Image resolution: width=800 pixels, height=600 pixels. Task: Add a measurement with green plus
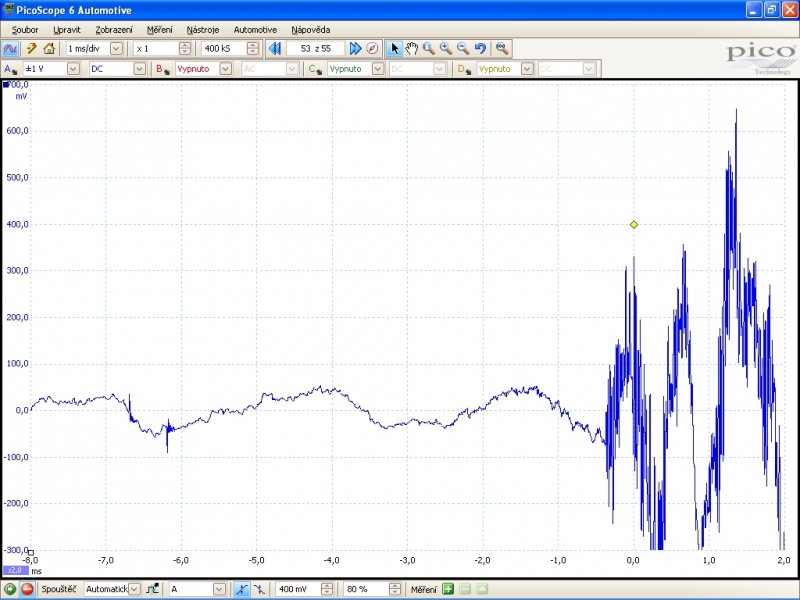tap(448, 590)
